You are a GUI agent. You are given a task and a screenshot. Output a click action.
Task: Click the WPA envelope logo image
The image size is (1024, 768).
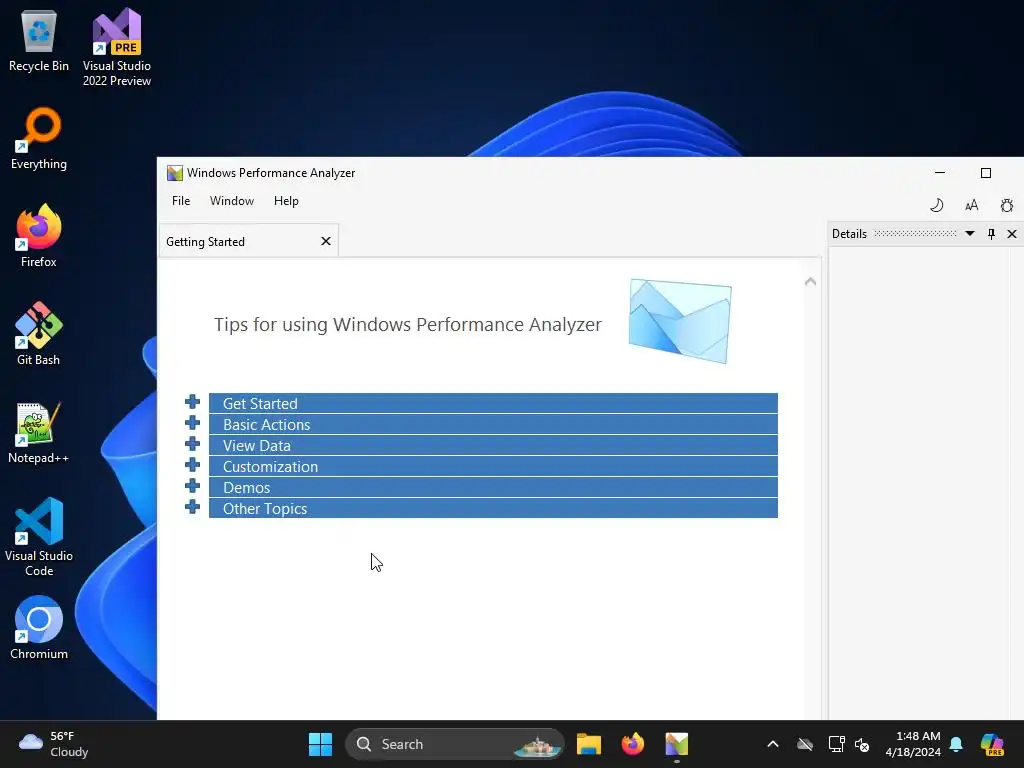[680, 321]
